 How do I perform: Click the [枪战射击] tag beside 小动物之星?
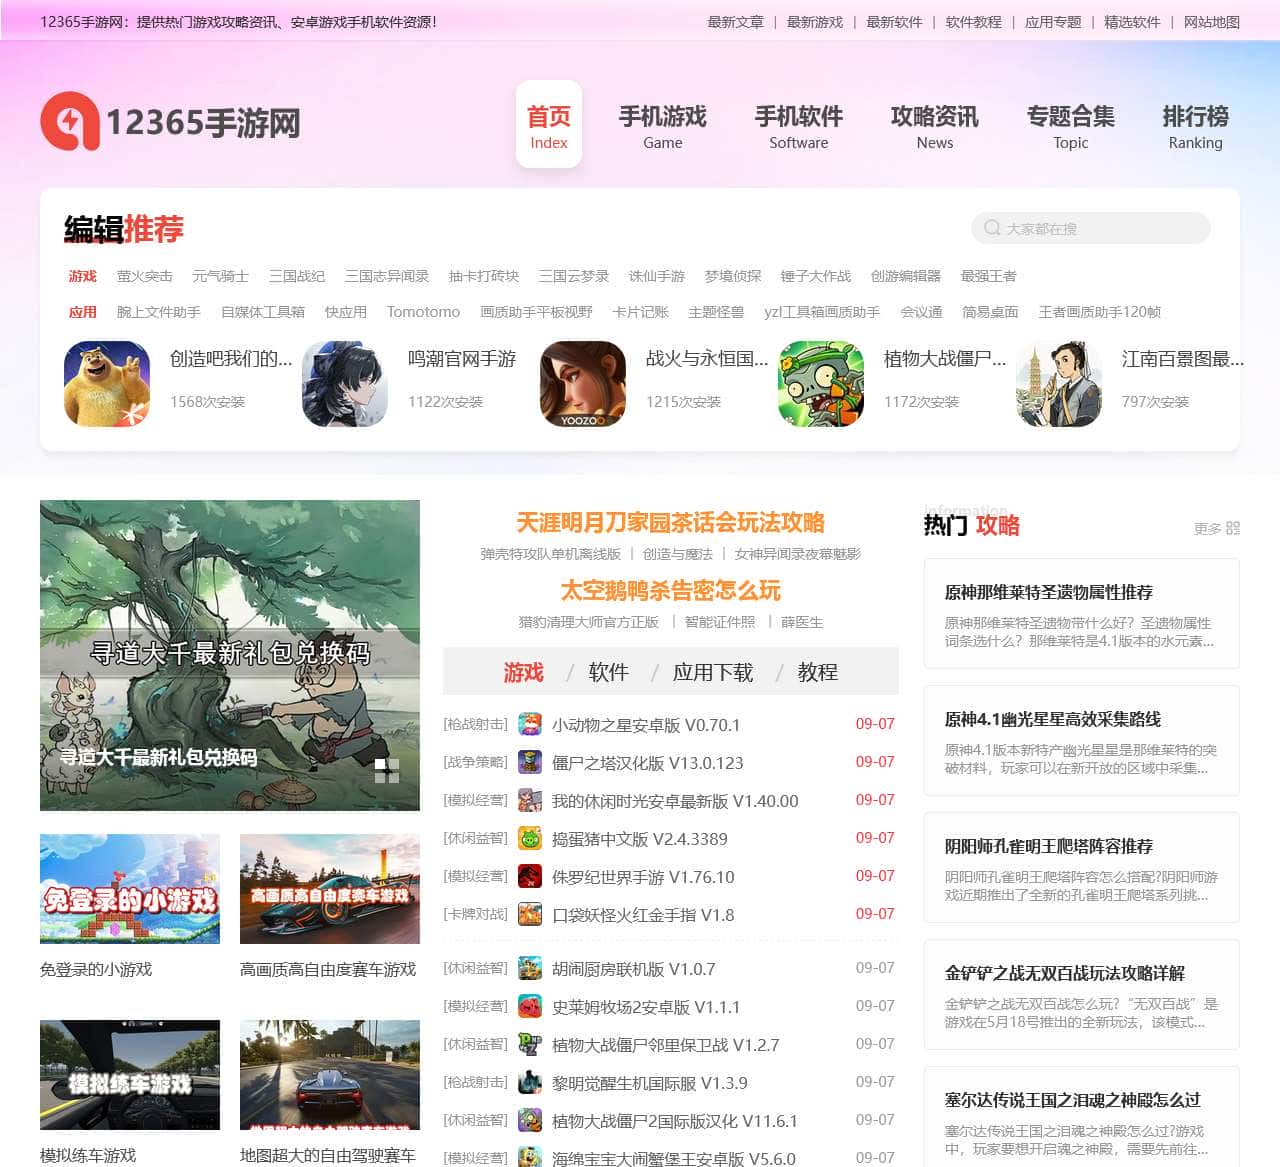click(476, 724)
